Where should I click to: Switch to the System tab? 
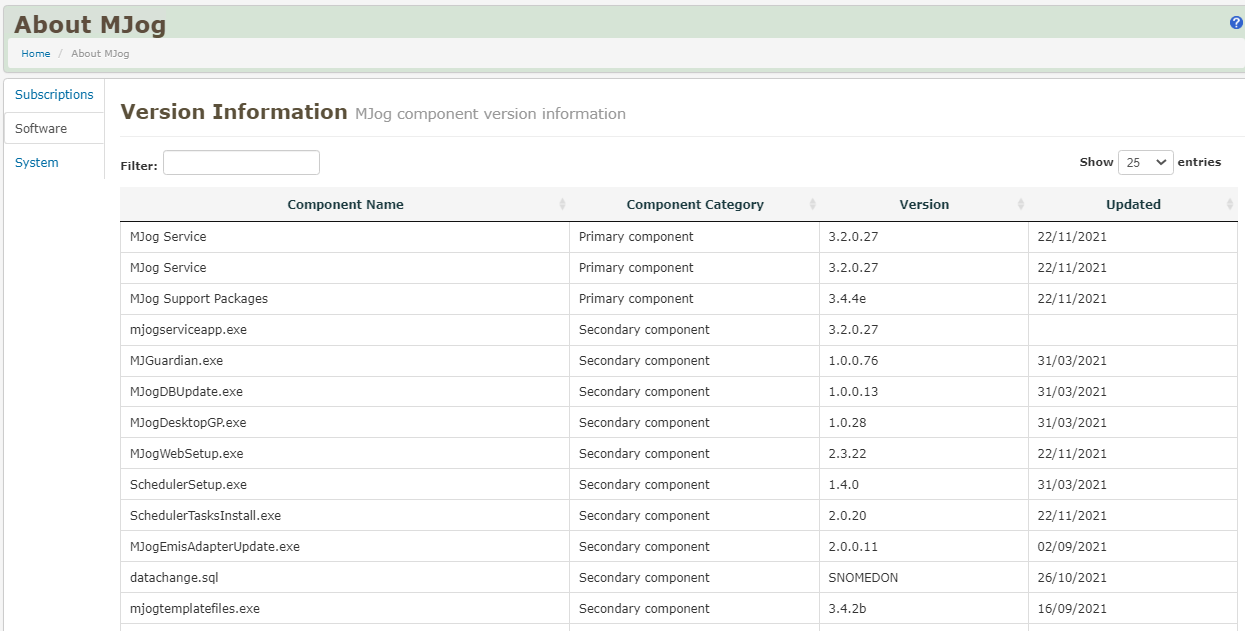37,163
